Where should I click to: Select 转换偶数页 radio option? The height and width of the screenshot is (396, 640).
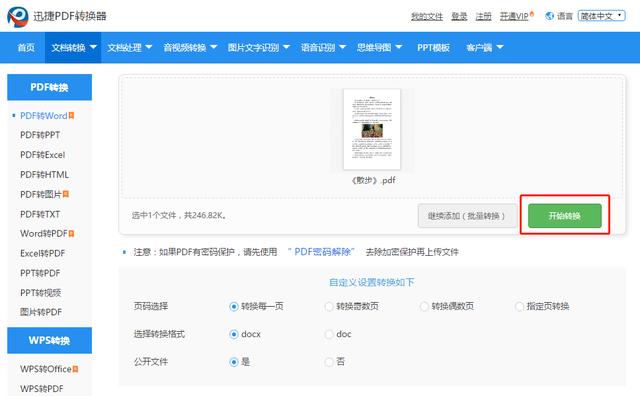[x=424, y=306]
